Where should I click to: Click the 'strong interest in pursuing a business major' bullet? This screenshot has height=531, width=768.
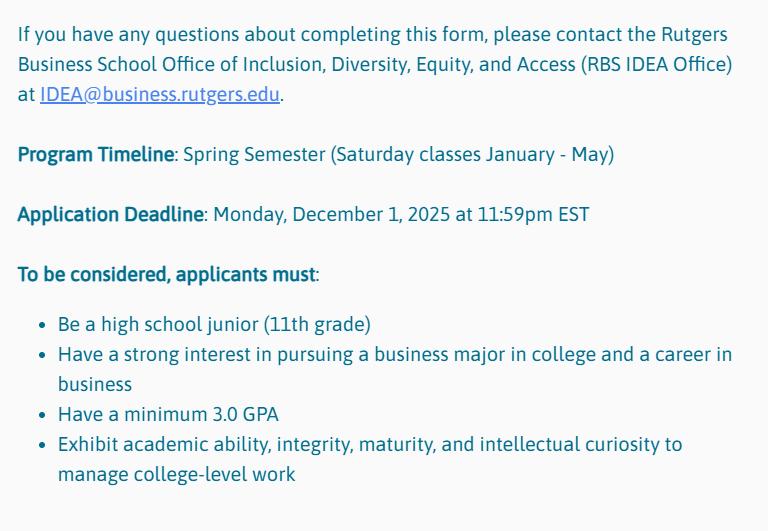pos(300,355)
